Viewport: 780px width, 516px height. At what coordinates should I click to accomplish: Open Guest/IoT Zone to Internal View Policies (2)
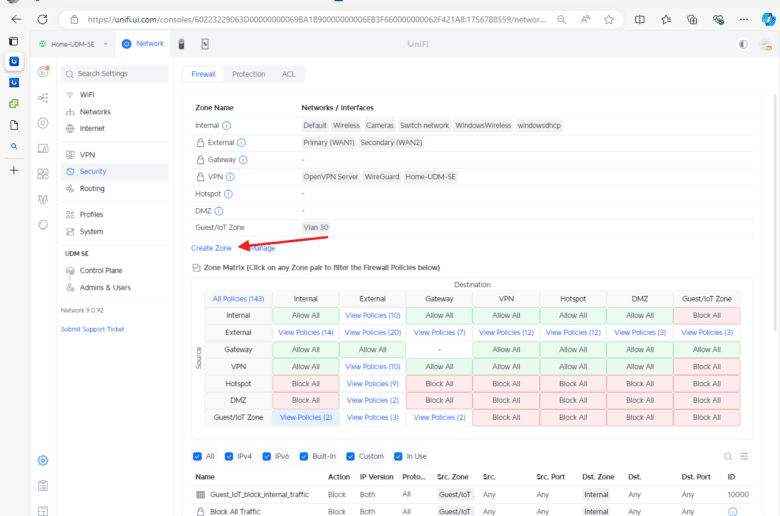pyautogui.click(x=306, y=417)
